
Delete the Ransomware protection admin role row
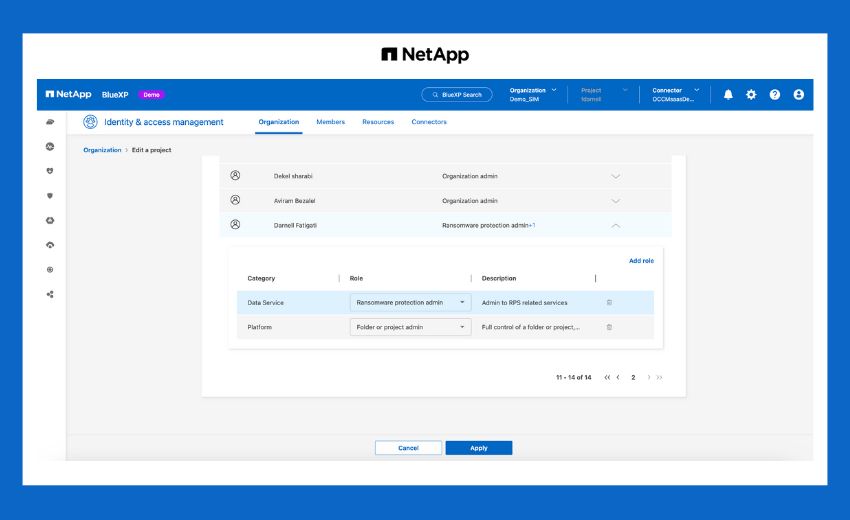click(609, 303)
